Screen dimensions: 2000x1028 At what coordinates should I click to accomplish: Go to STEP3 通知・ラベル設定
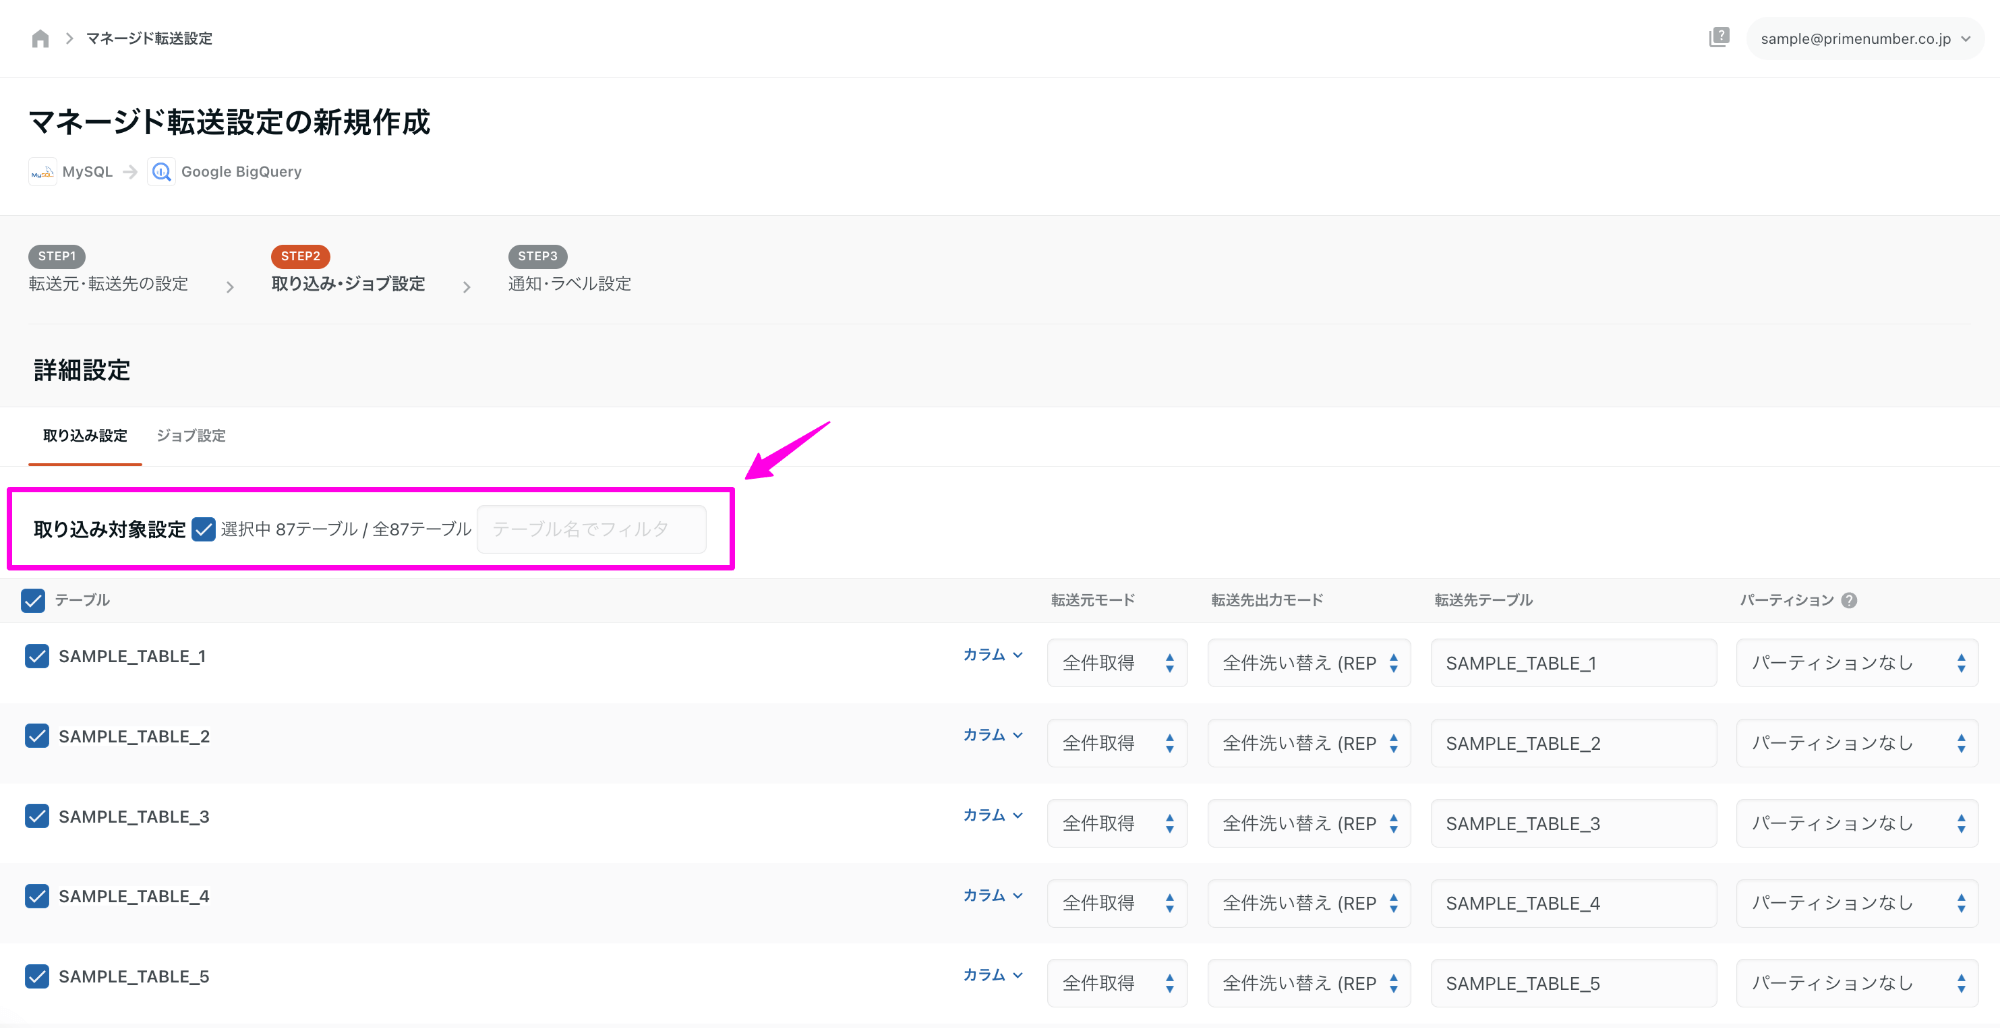569,270
